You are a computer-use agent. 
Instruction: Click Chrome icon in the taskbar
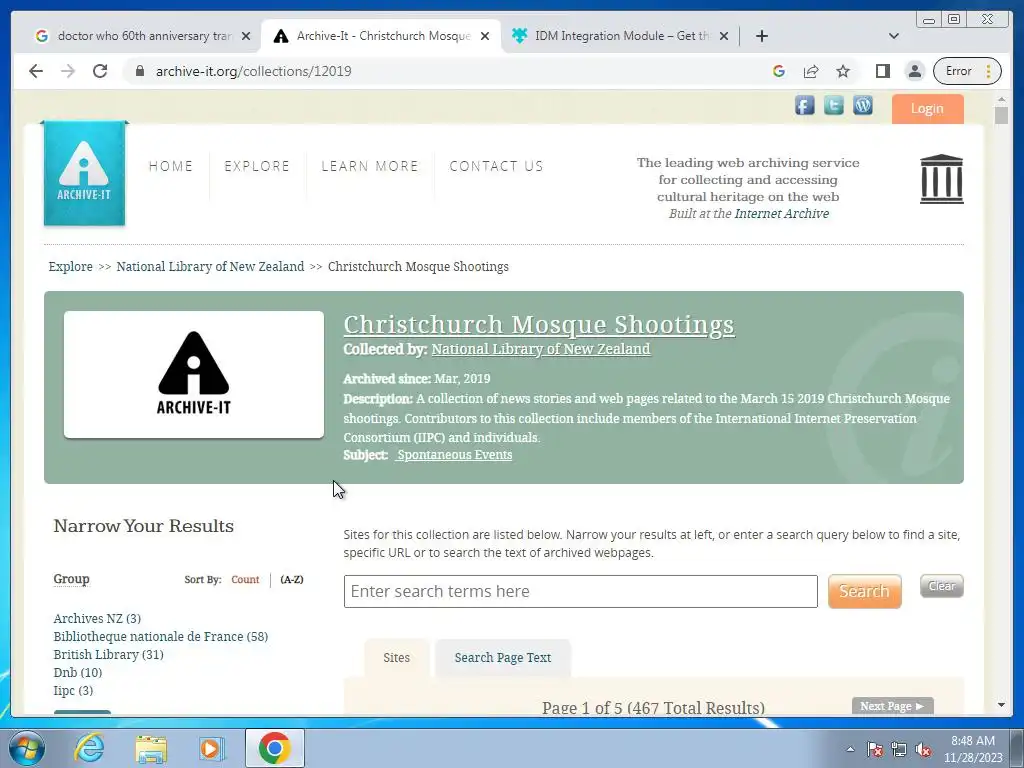(x=274, y=748)
